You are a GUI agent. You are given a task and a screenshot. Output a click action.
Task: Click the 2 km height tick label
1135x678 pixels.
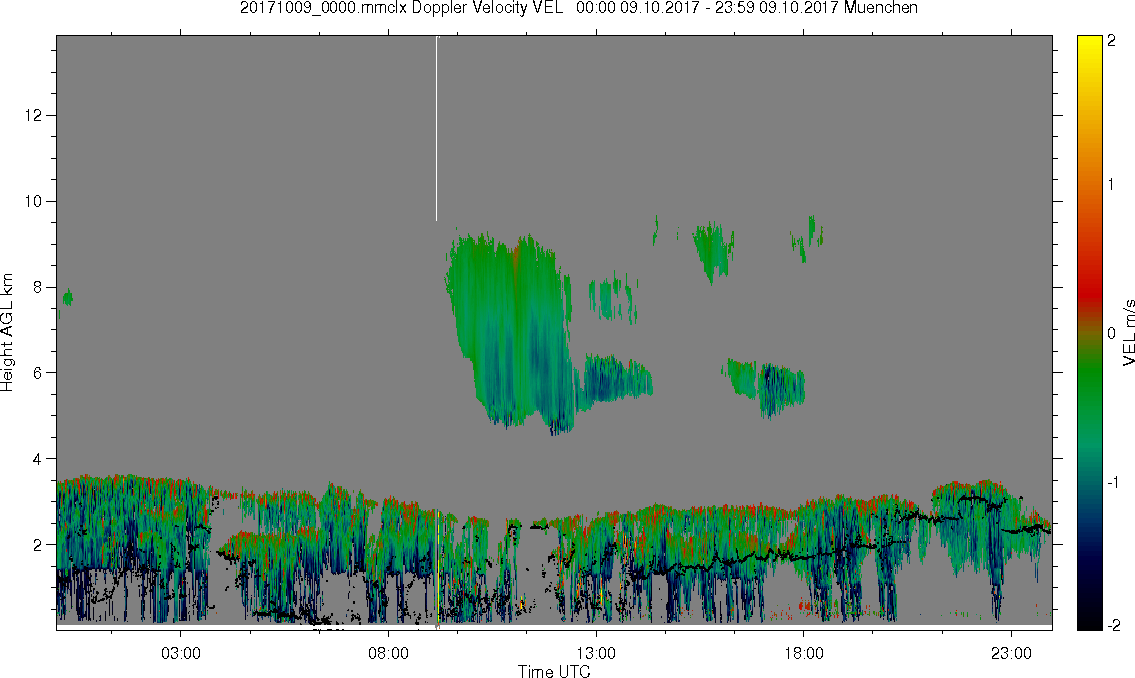(x=36, y=544)
